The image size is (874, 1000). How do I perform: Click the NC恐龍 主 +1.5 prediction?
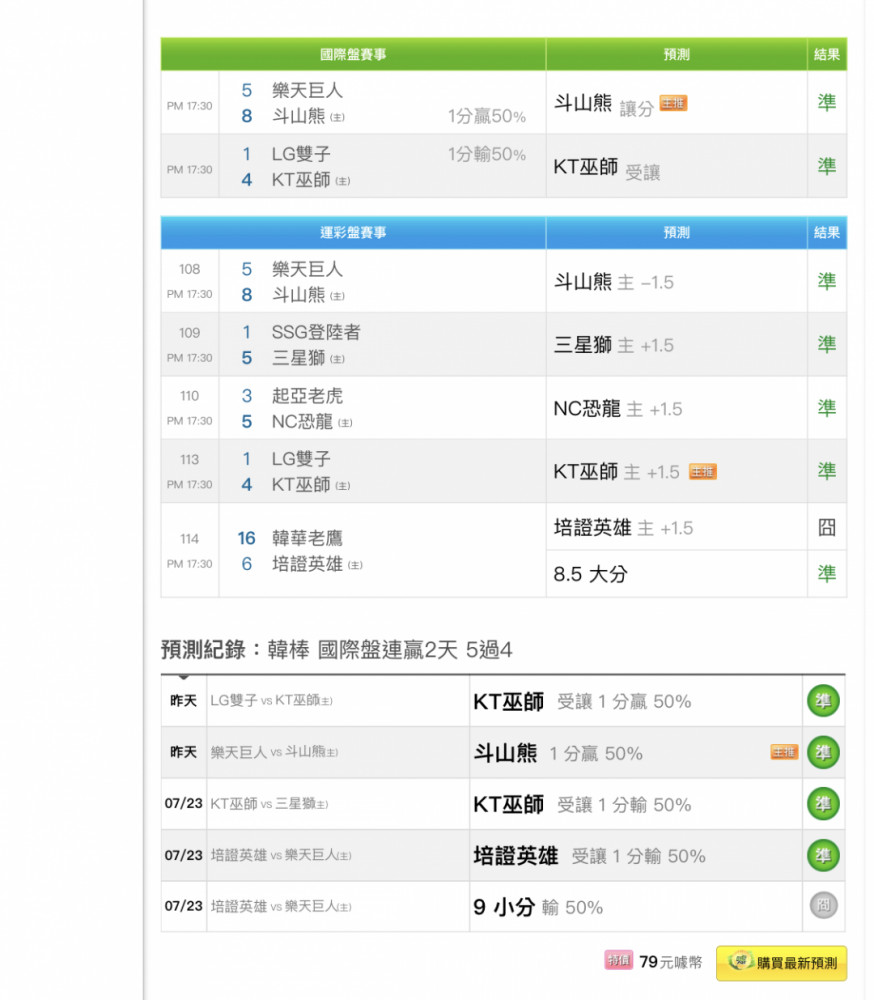[618, 408]
